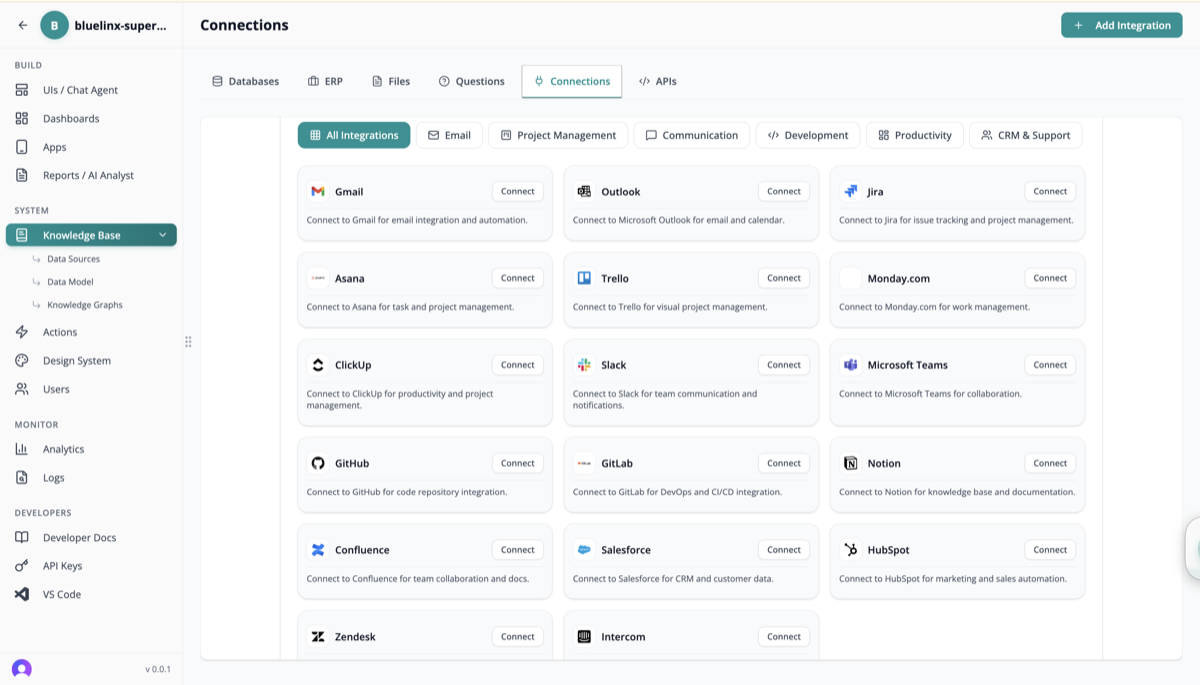Switch to the Databases tab

pos(245,81)
